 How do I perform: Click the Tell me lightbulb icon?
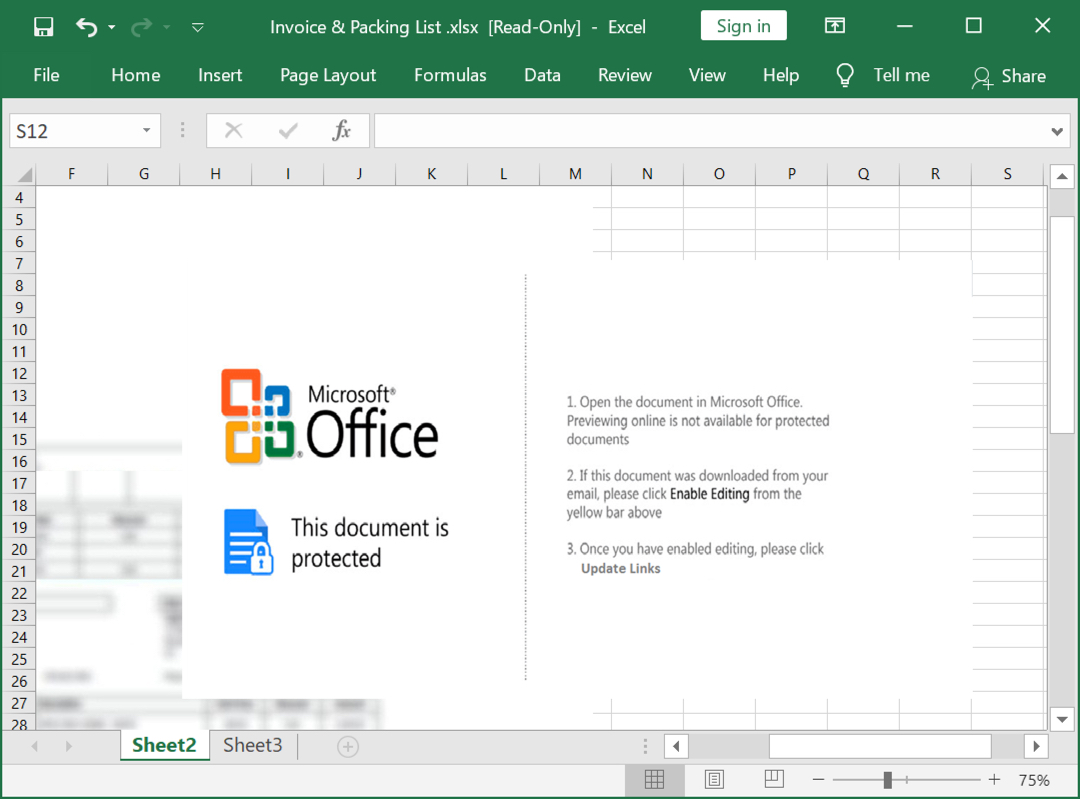(845, 75)
